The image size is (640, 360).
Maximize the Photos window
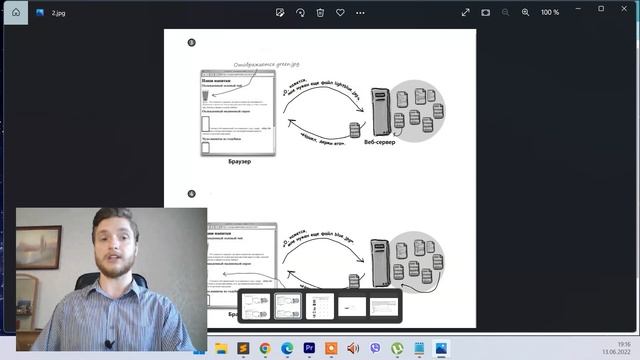601,9
